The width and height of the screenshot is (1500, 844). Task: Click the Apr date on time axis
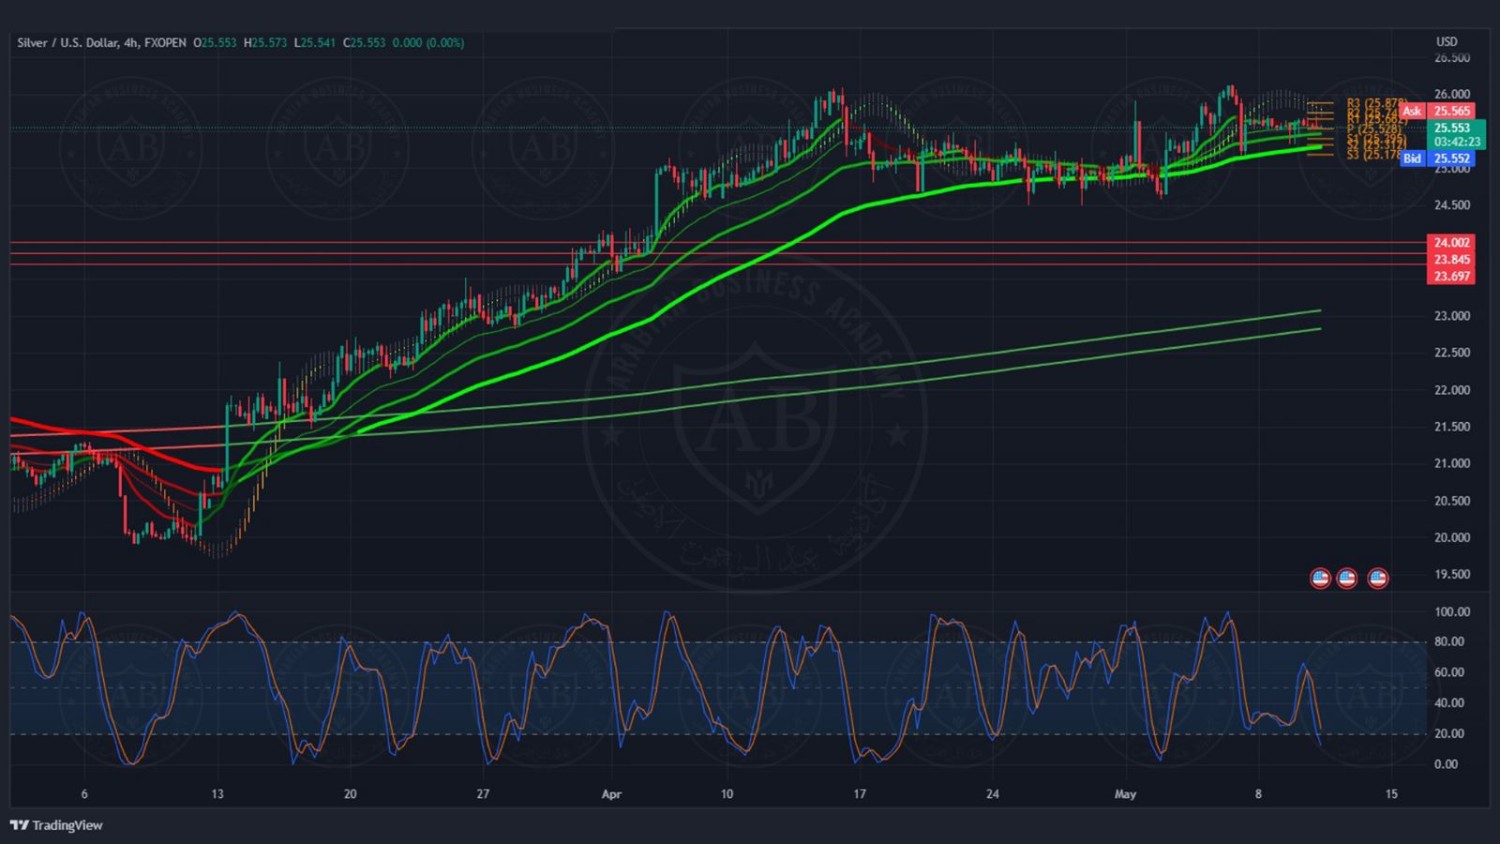click(611, 794)
